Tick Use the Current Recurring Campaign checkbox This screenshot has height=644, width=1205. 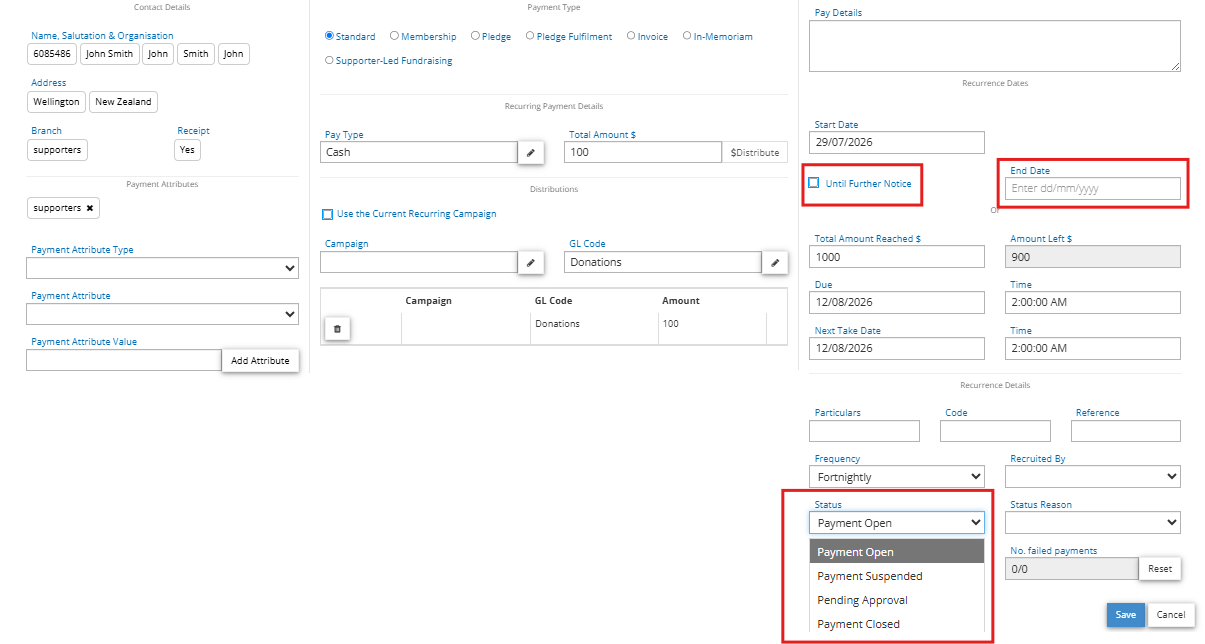point(327,214)
